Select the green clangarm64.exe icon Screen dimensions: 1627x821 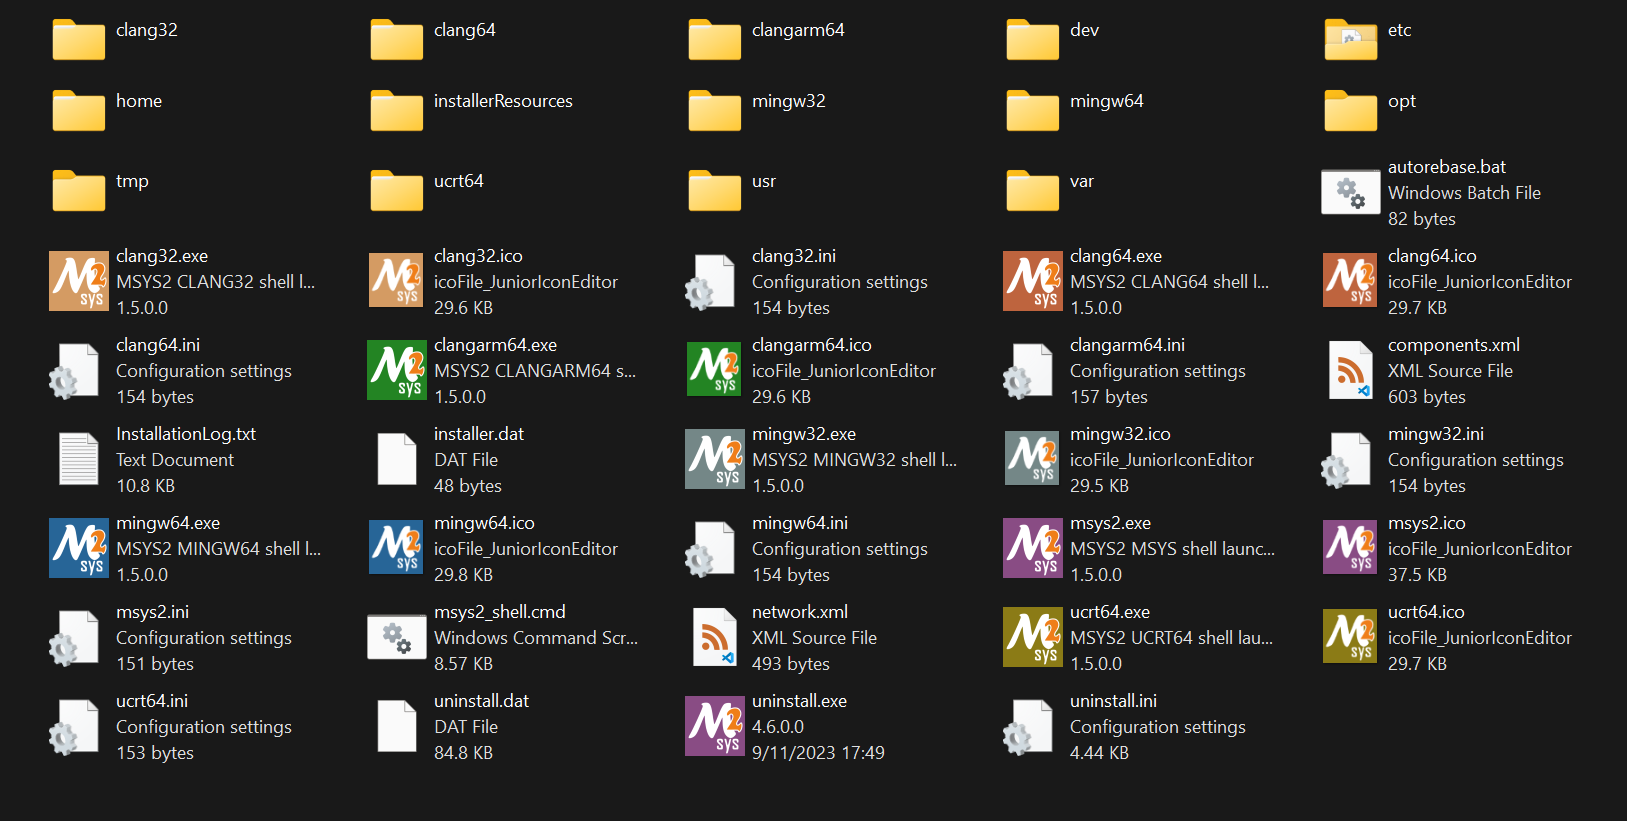397,370
